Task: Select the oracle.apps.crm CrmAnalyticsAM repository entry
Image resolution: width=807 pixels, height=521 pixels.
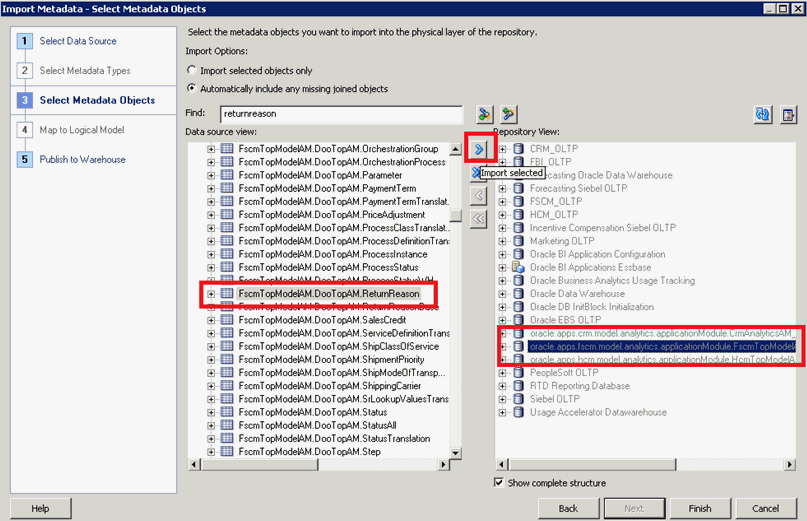Action: click(662, 333)
